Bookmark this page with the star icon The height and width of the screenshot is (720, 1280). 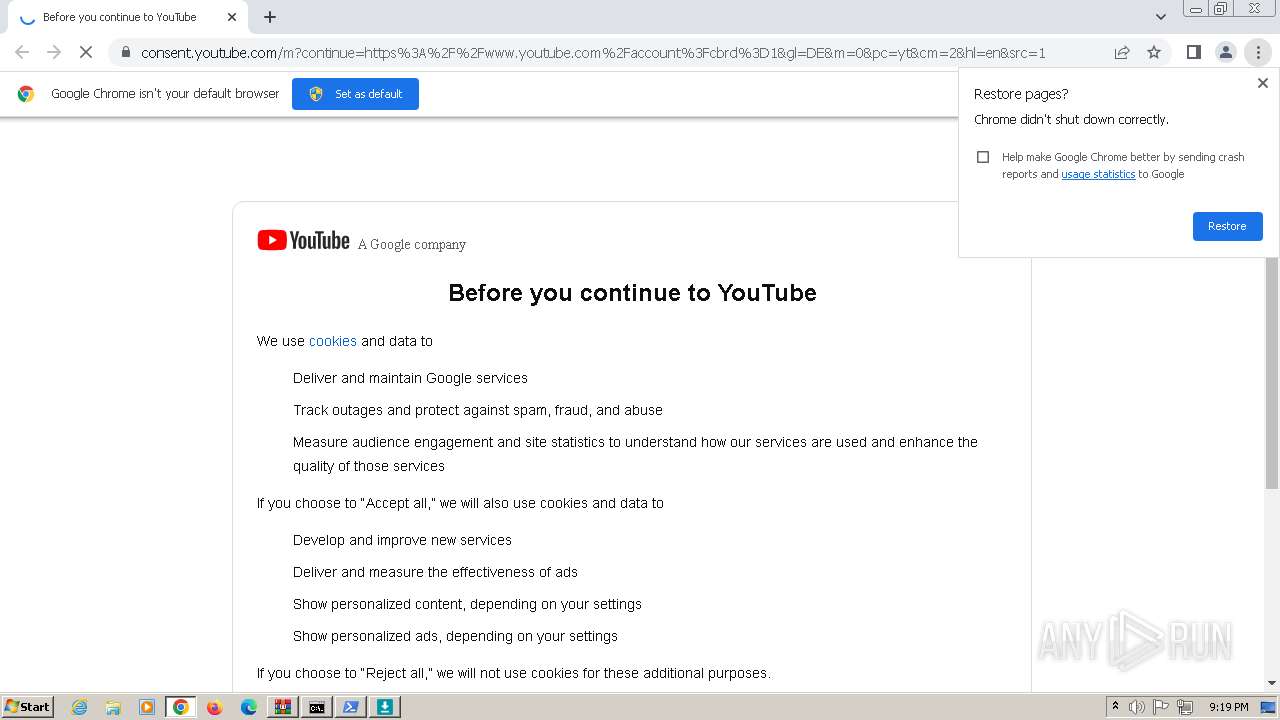pyautogui.click(x=1154, y=52)
